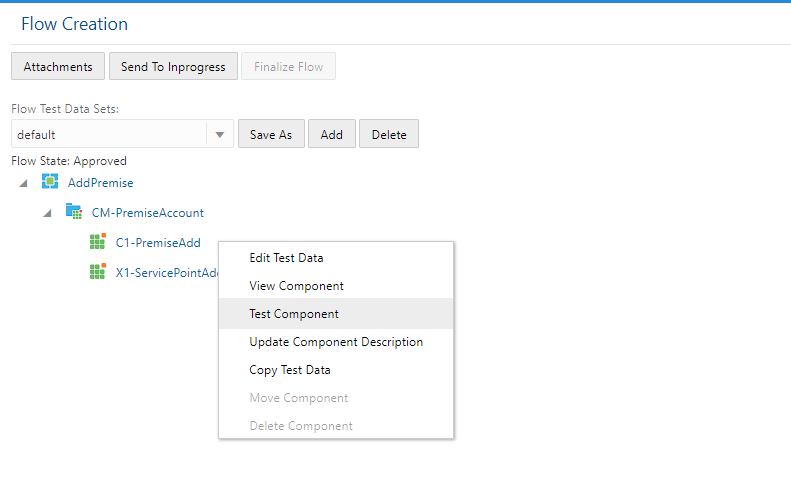
Task: Click the AddPremise flow icon
Action: click(x=50, y=182)
